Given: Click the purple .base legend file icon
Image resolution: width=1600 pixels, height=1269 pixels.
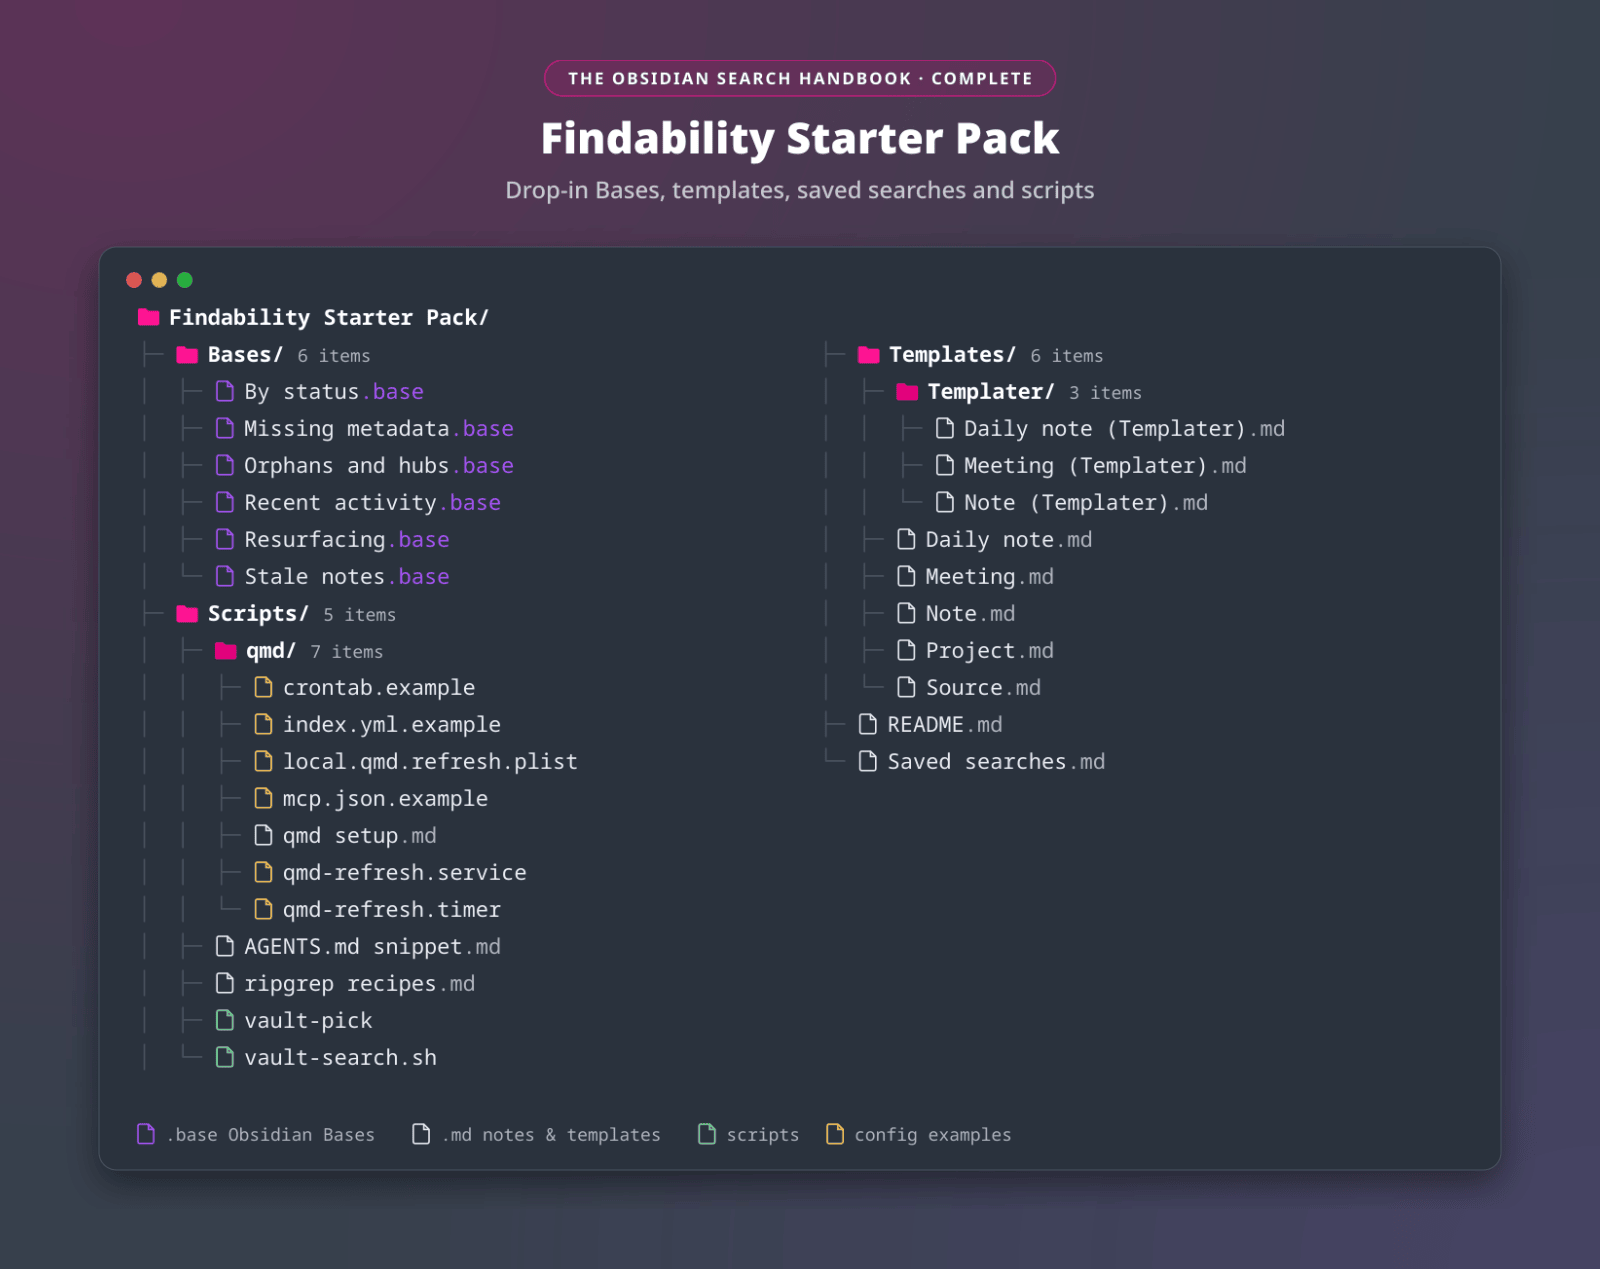Looking at the screenshot, I should [x=146, y=1134].
